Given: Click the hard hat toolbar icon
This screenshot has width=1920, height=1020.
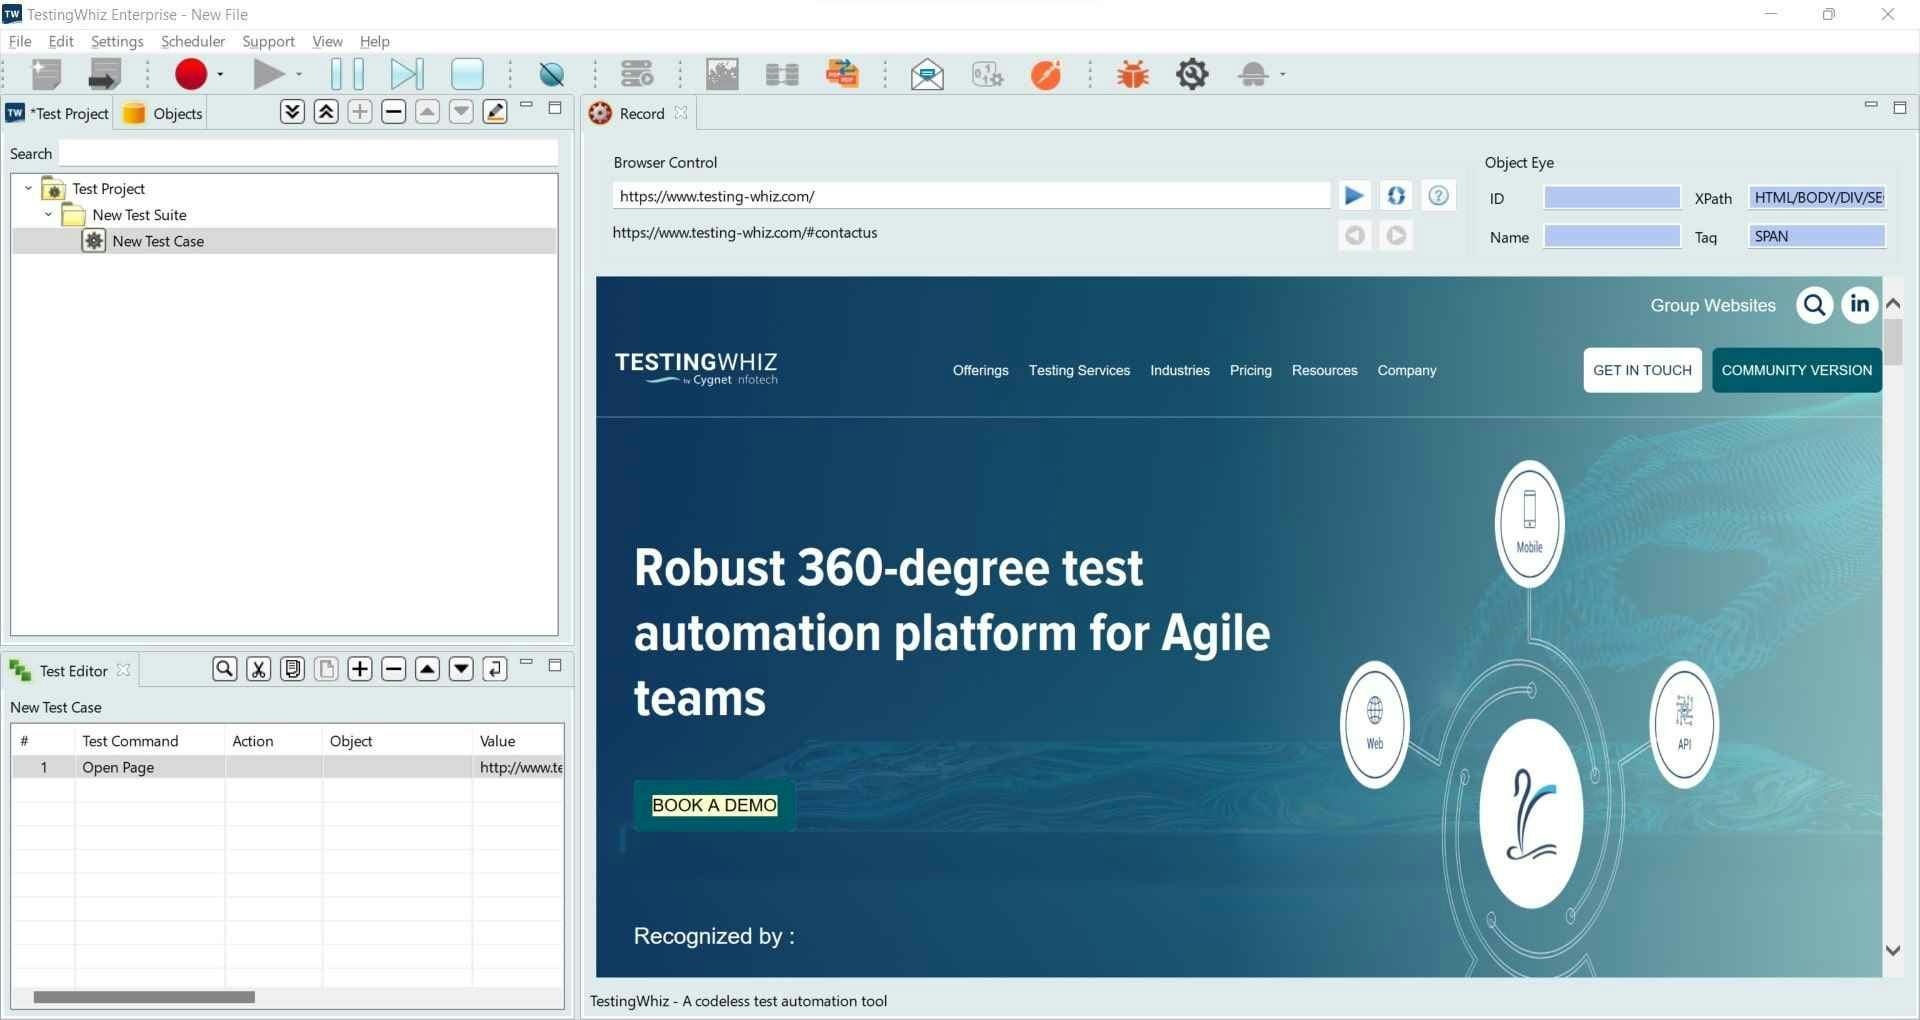Looking at the screenshot, I should tap(1253, 74).
